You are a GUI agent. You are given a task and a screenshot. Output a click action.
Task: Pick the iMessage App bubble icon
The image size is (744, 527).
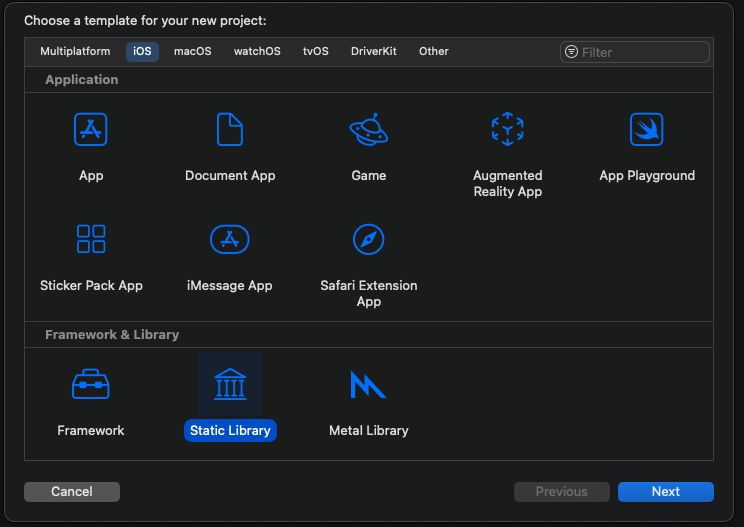(230, 239)
